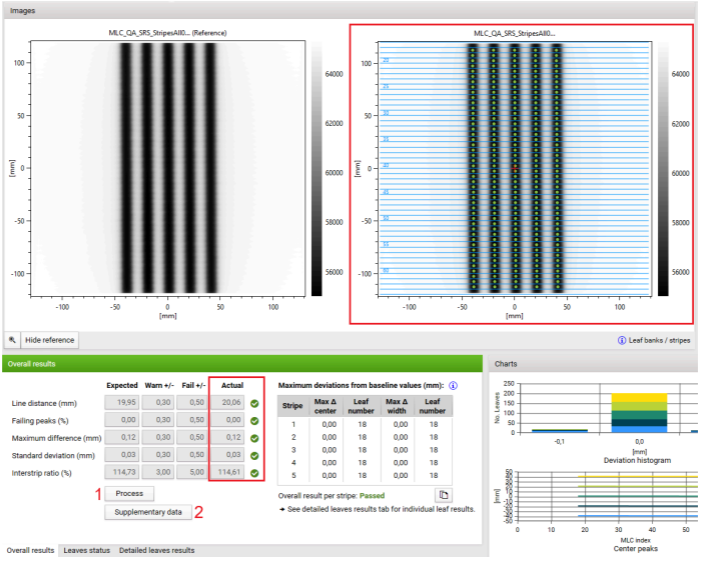Image resolution: width=701 pixels, height=563 pixels.
Task: Switch to the Leaves status tab
Action: point(86,550)
